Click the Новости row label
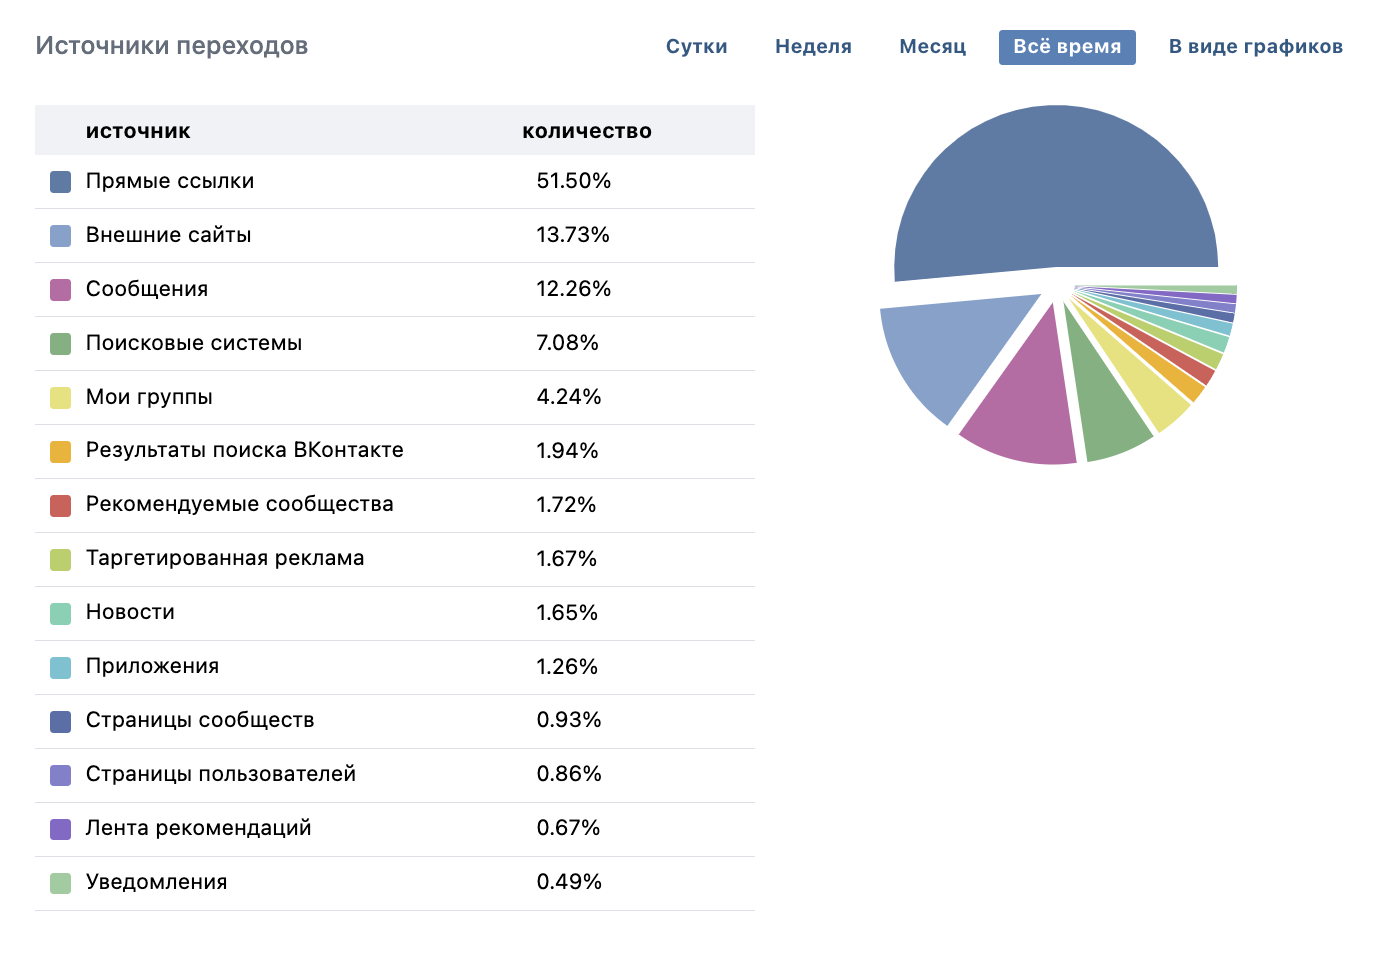1394x976 pixels. [130, 612]
